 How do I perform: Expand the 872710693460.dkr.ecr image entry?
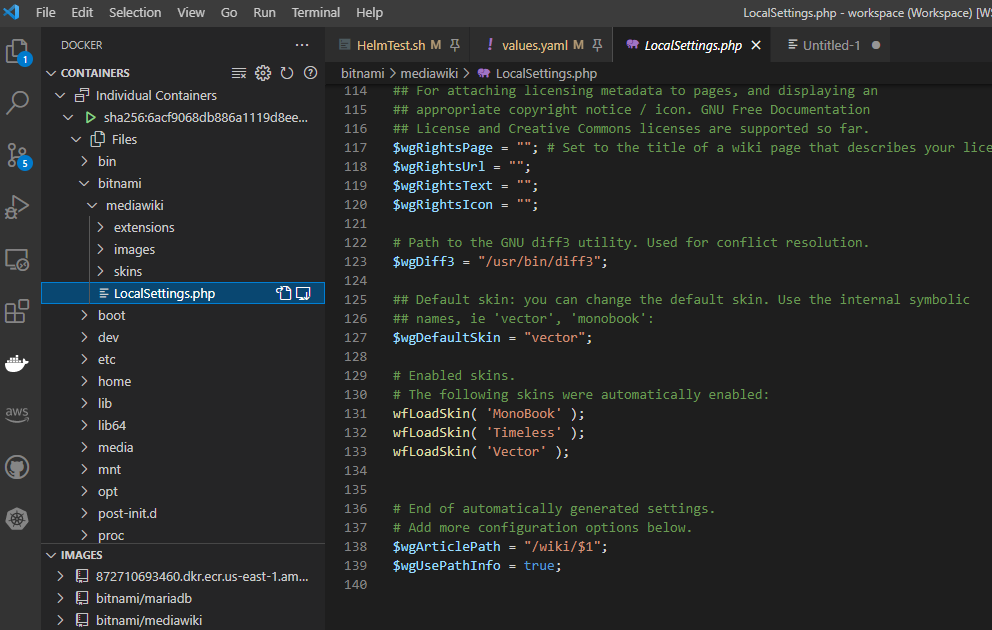[x=60, y=576]
